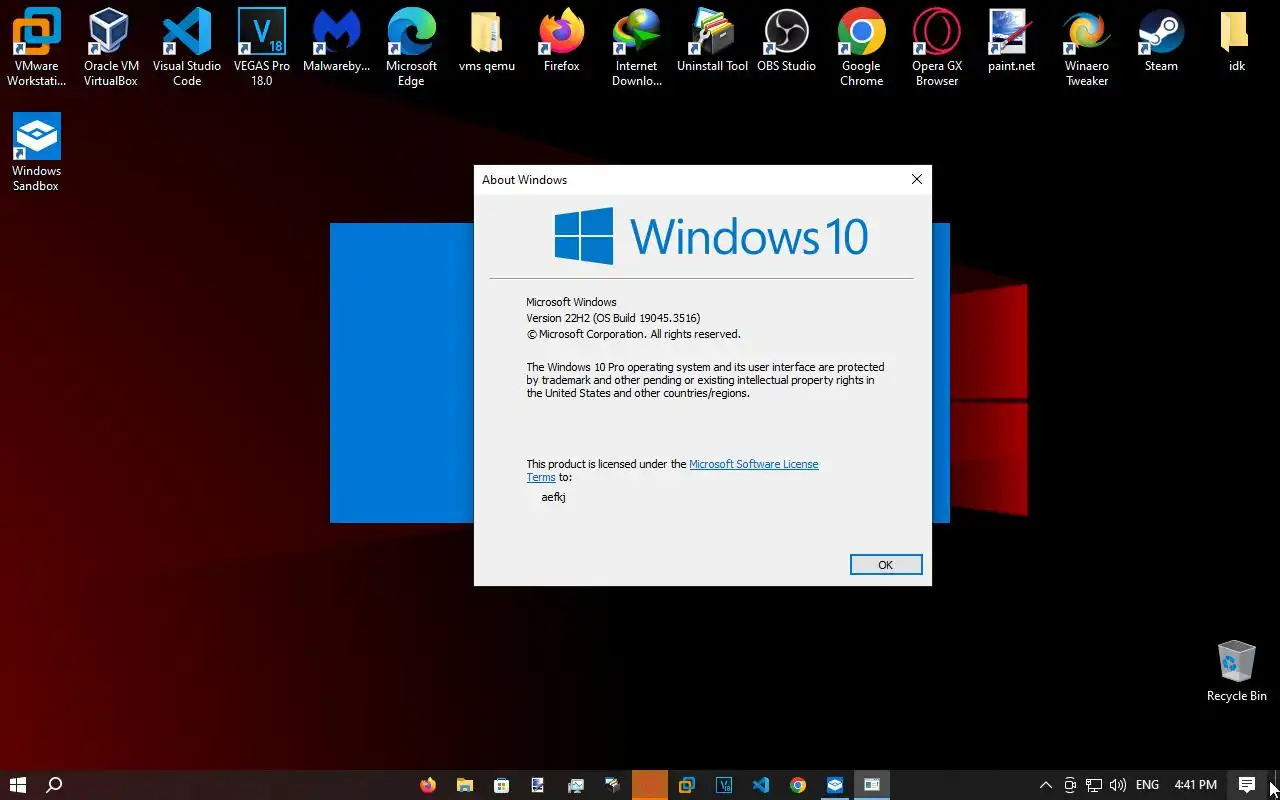The image size is (1280, 800).
Task: Select Internet Download Manager desktop icon
Action: pyautogui.click(x=637, y=47)
